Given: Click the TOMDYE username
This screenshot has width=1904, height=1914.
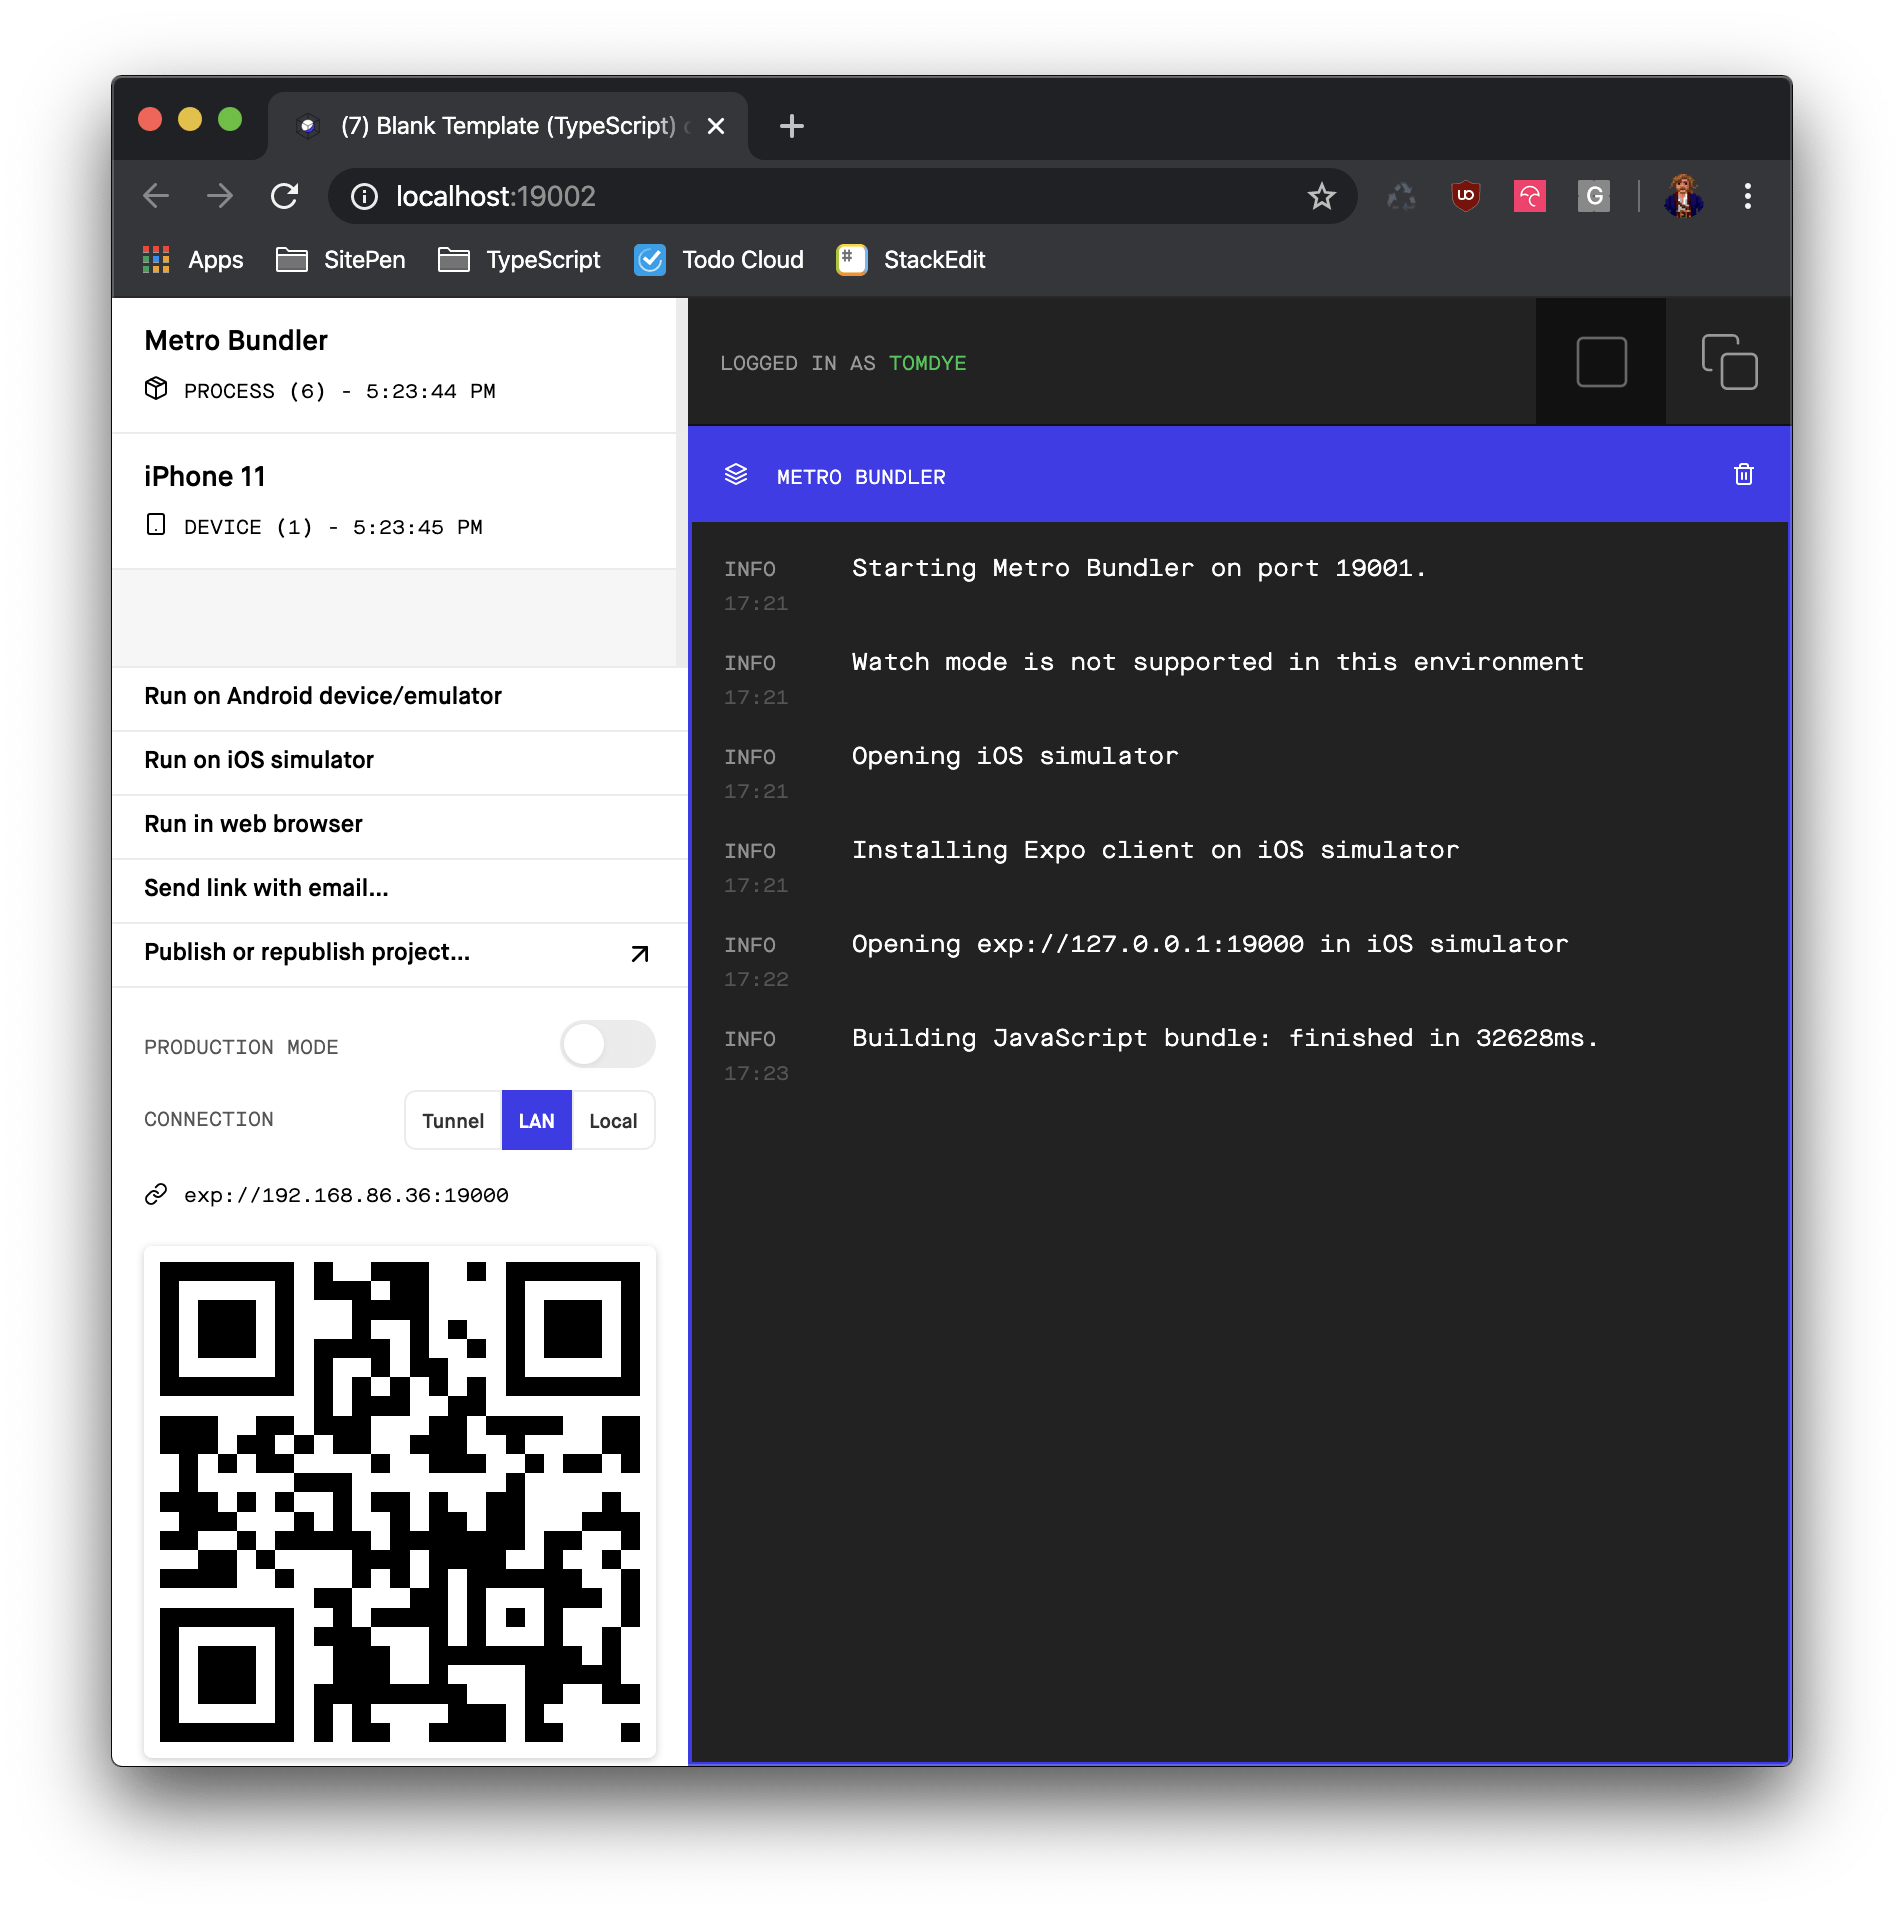Looking at the screenshot, I should (x=927, y=364).
